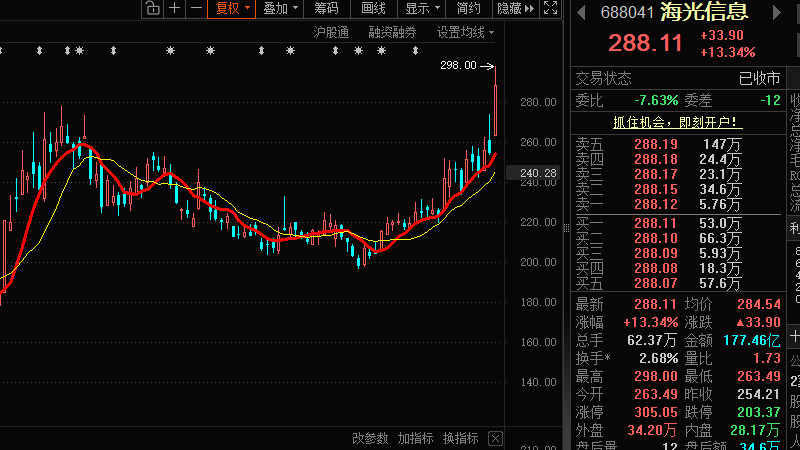Click the 298.00 high price label
The height and width of the screenshot is (450, 800).
tap(458, 65)
